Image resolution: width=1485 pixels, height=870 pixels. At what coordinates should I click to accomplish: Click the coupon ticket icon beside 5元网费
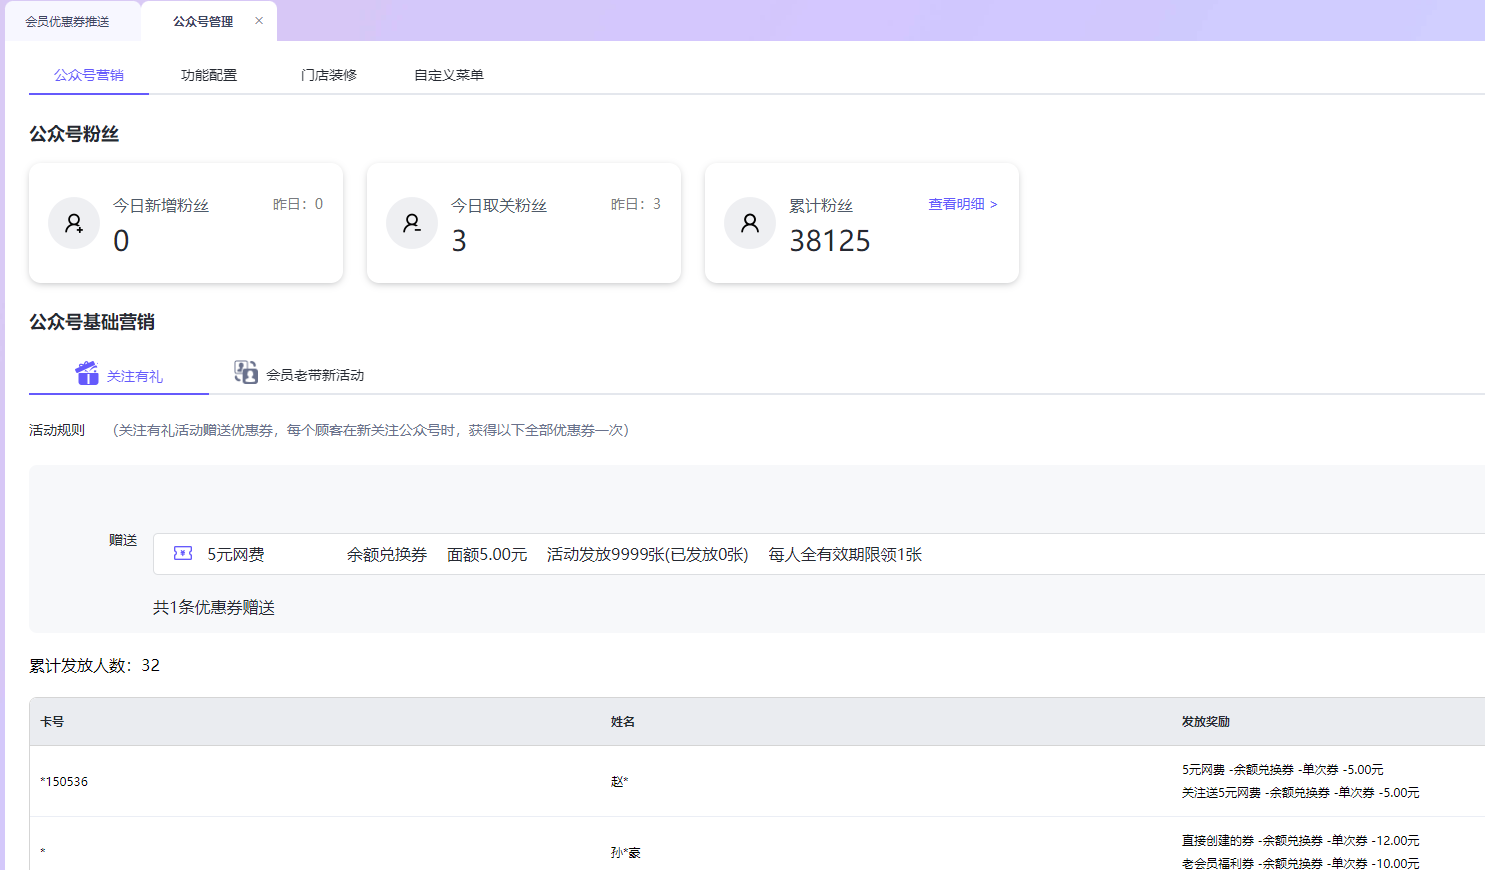coord(183,553)
